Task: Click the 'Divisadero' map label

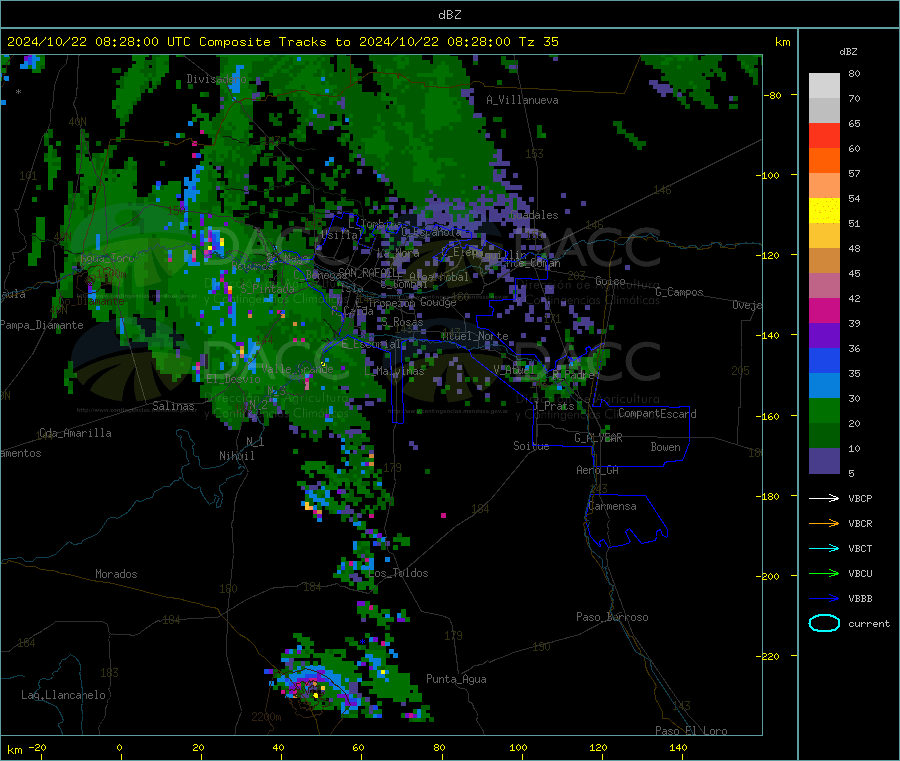Action: pyautogui.click(x=216, y=79)
